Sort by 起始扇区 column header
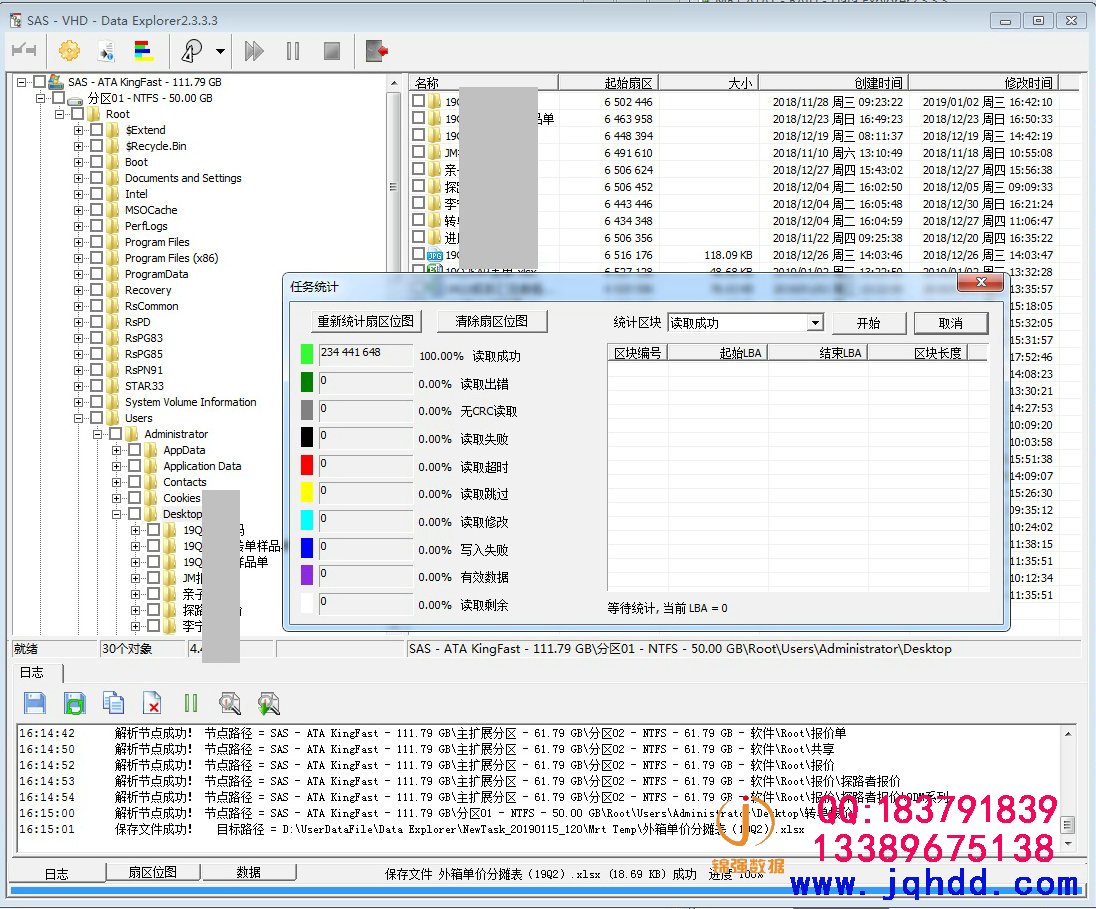The image size is (1096, 909). pyautogui.click(x=608, y=83)
